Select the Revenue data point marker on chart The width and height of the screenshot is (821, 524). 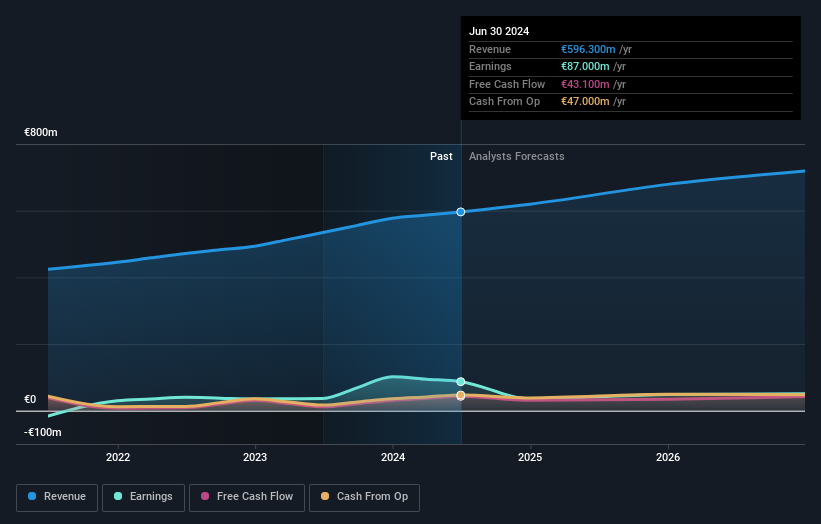pyautogui.click(x=461, y=212)
